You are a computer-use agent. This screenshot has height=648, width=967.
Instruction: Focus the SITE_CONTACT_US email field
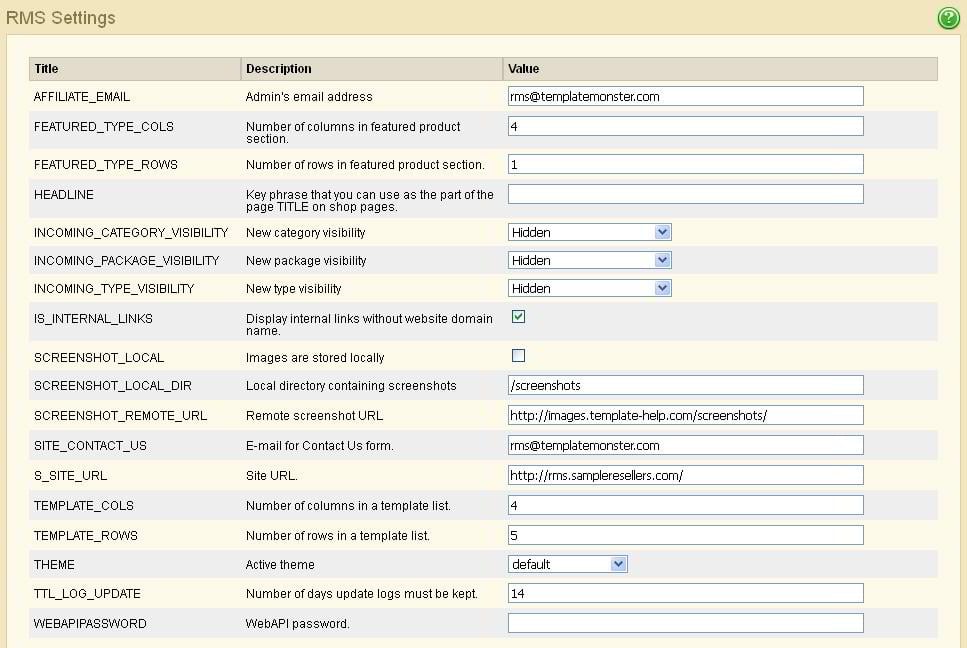[x=685, y=445]
